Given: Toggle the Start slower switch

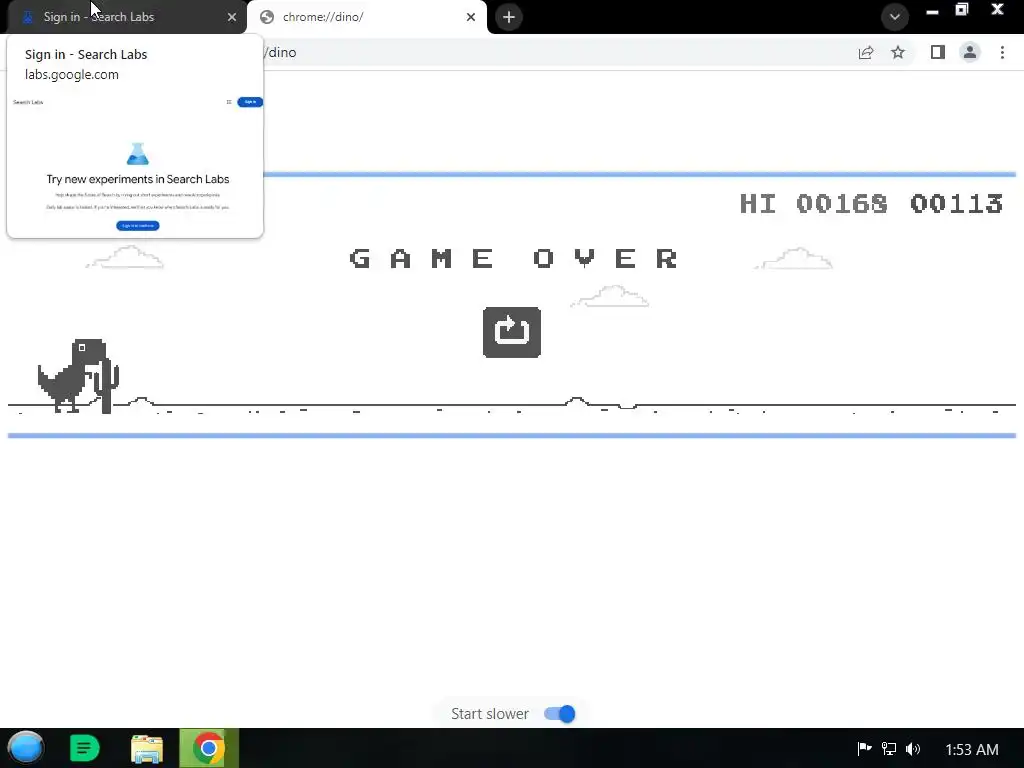Looking at the screenshot, I should click(560, 714).
